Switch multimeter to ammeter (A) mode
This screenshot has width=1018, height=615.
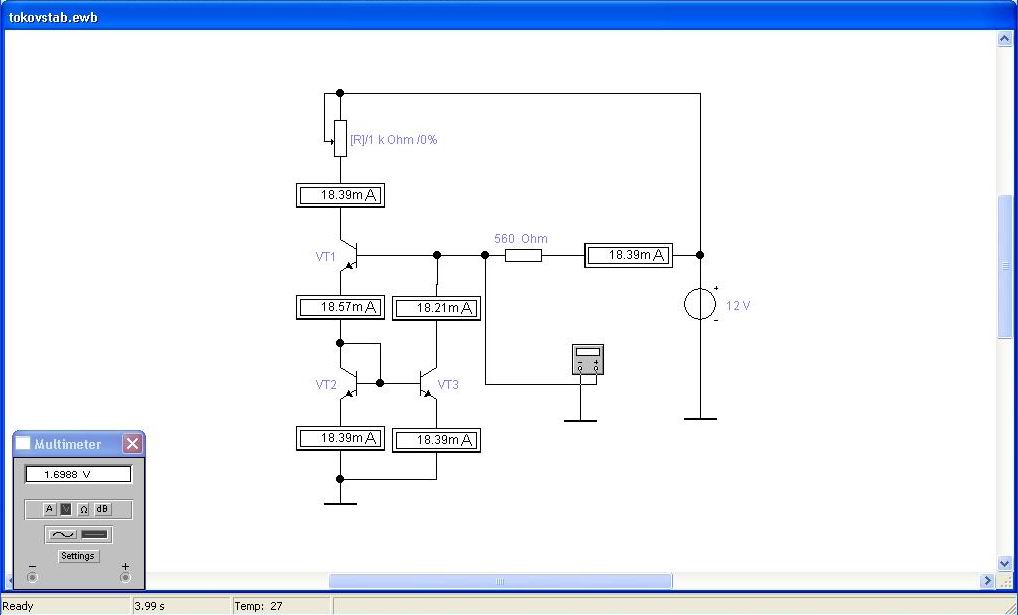pos(49,509)
